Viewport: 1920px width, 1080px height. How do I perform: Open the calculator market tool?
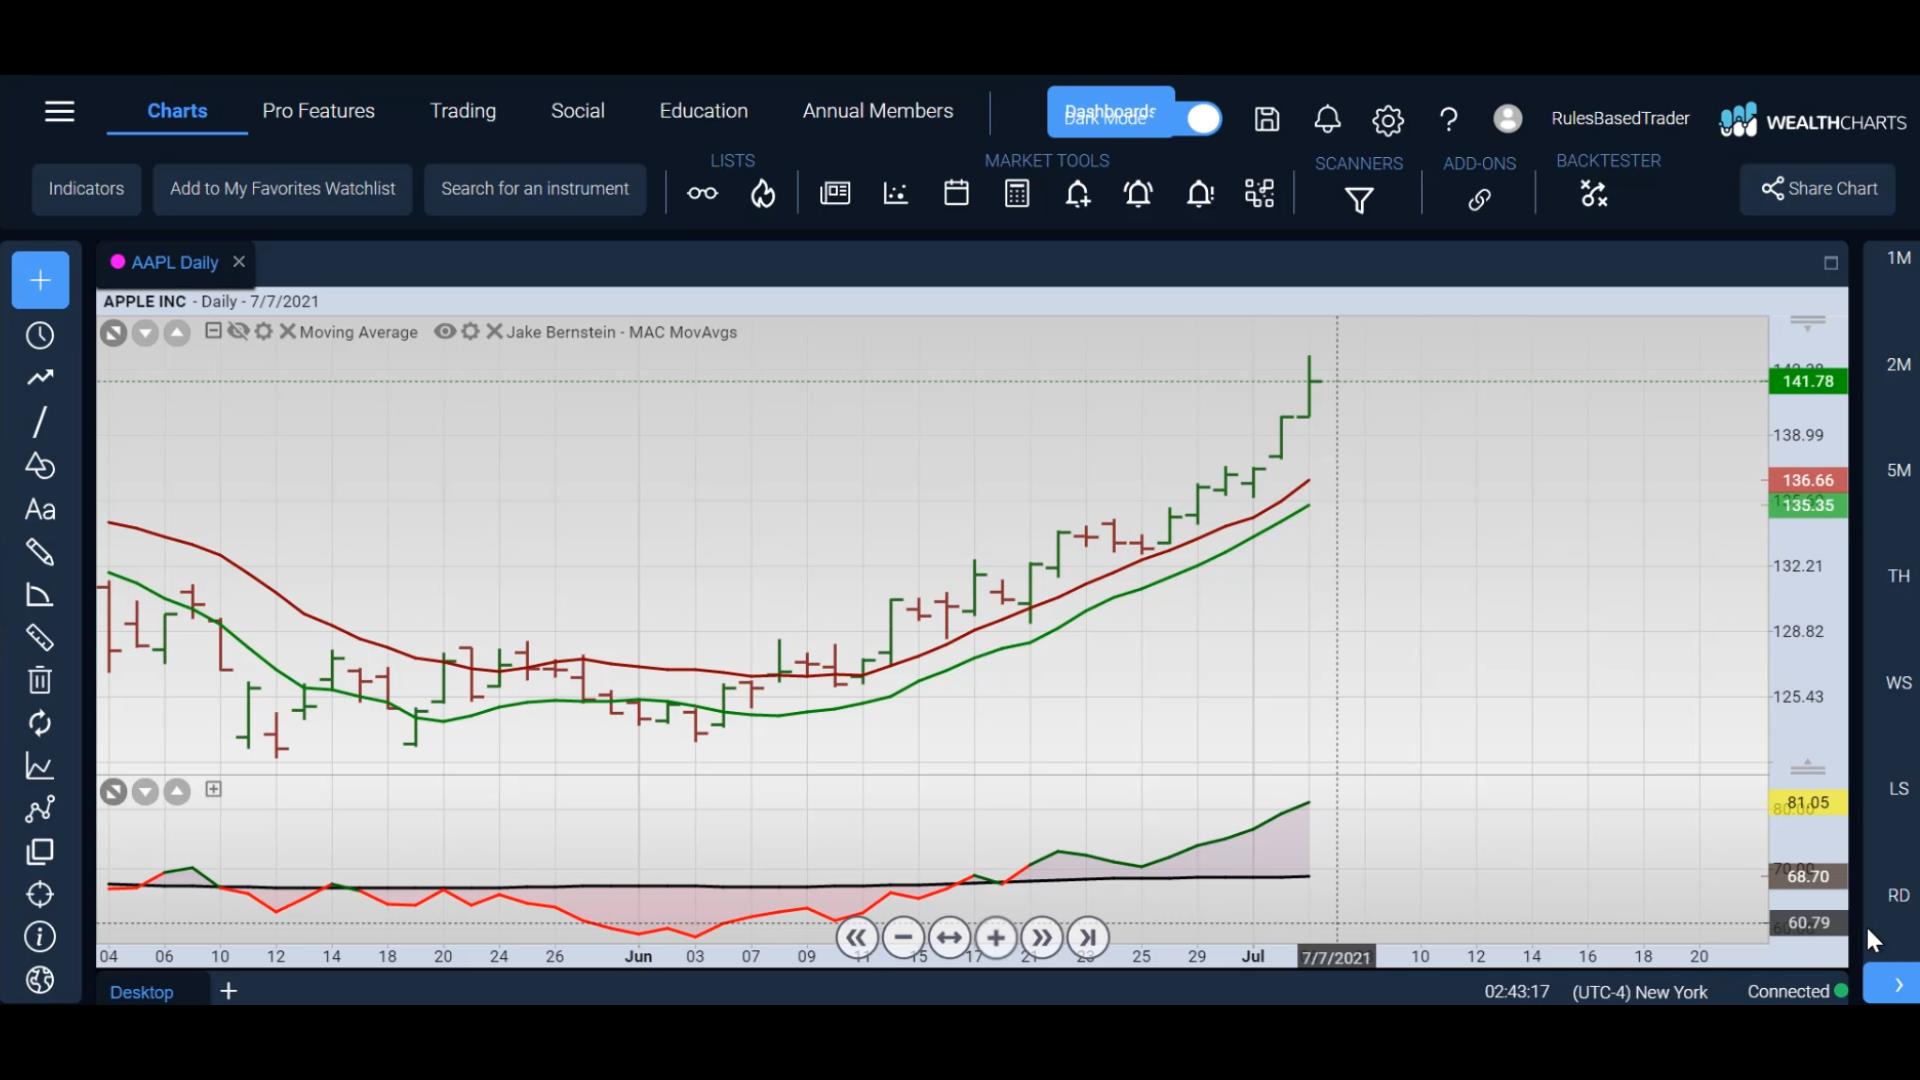1017,193
